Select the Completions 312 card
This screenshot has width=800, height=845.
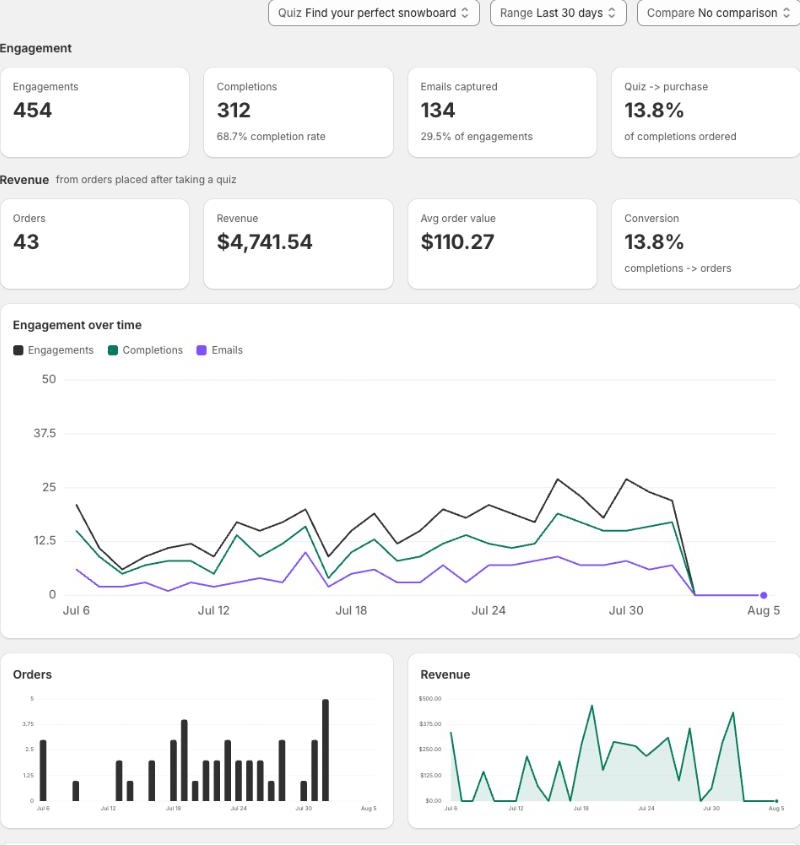pyautogui.click(x=298, y=113)
